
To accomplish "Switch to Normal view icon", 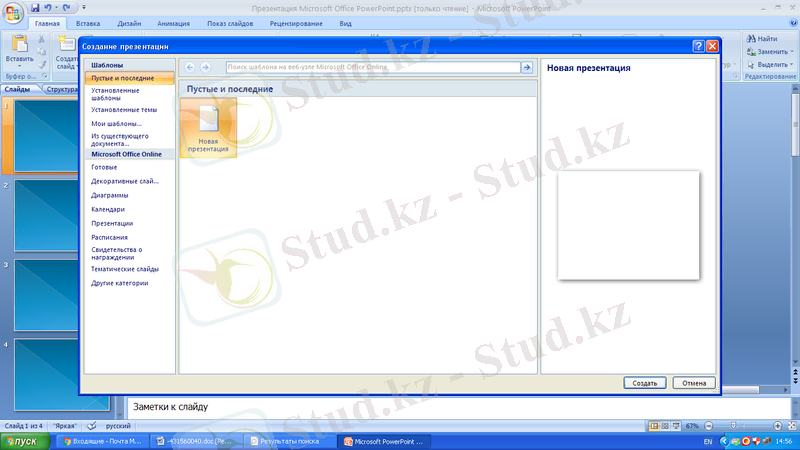I will click(654, 426).
